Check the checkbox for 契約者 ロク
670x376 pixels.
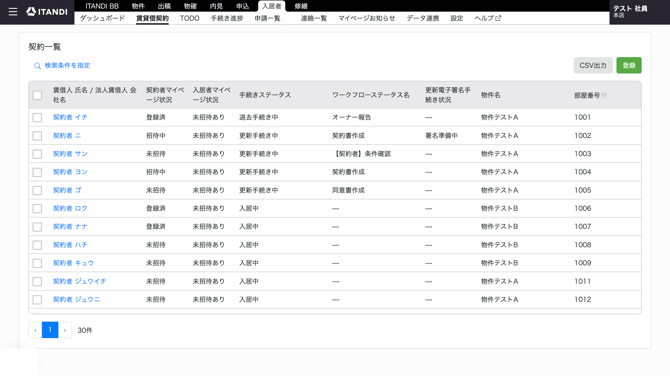pos(37,209)
